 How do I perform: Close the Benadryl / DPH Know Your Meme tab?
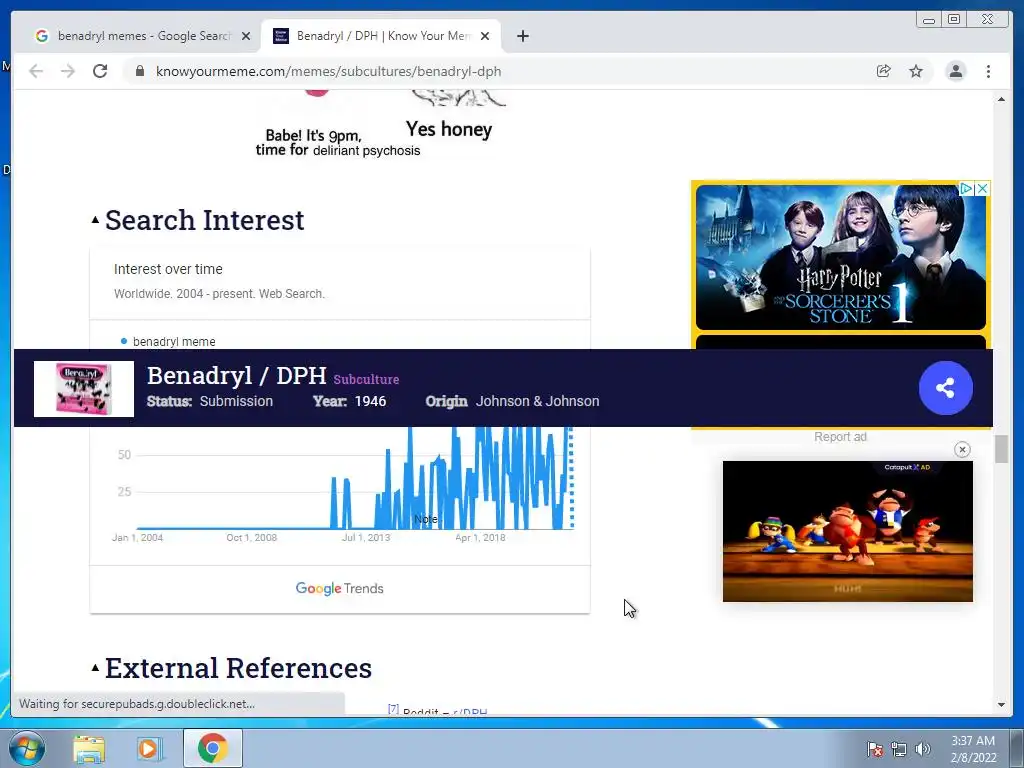point(485,36)
